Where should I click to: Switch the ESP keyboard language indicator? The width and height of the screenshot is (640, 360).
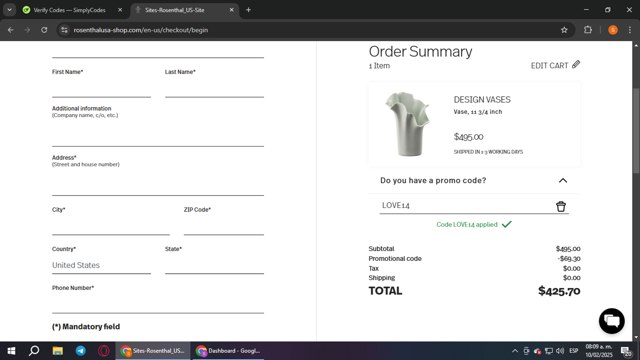pyautogui.click(x=573, y=351)
